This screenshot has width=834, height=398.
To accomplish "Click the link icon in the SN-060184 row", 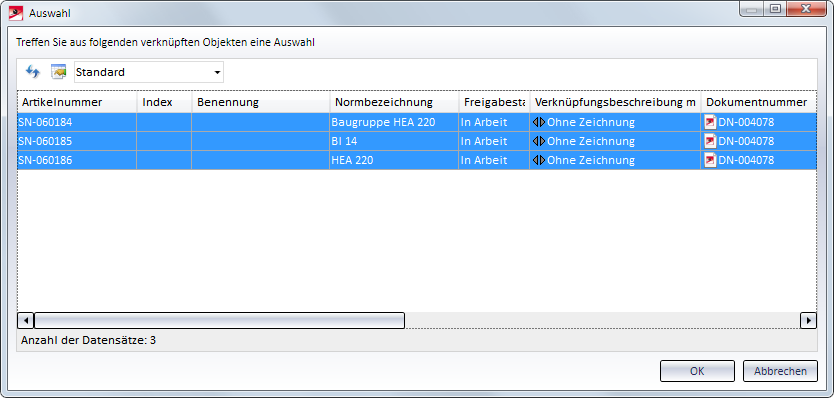I will coord(539,122).
